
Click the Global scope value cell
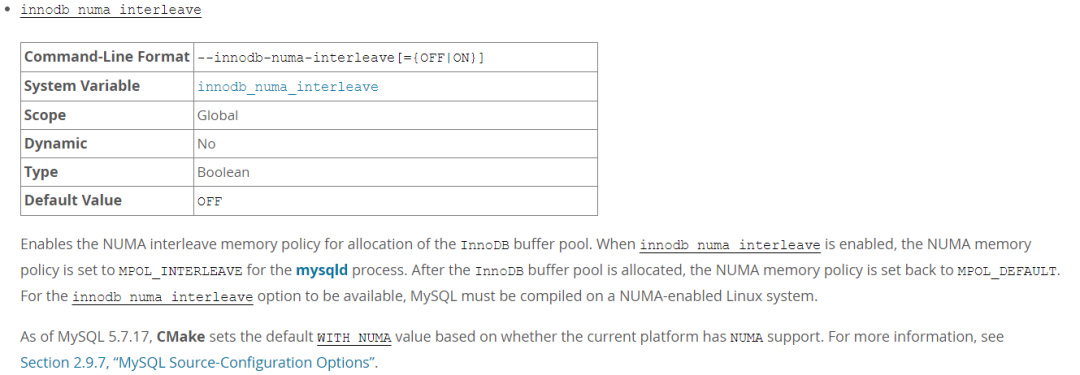395,115
